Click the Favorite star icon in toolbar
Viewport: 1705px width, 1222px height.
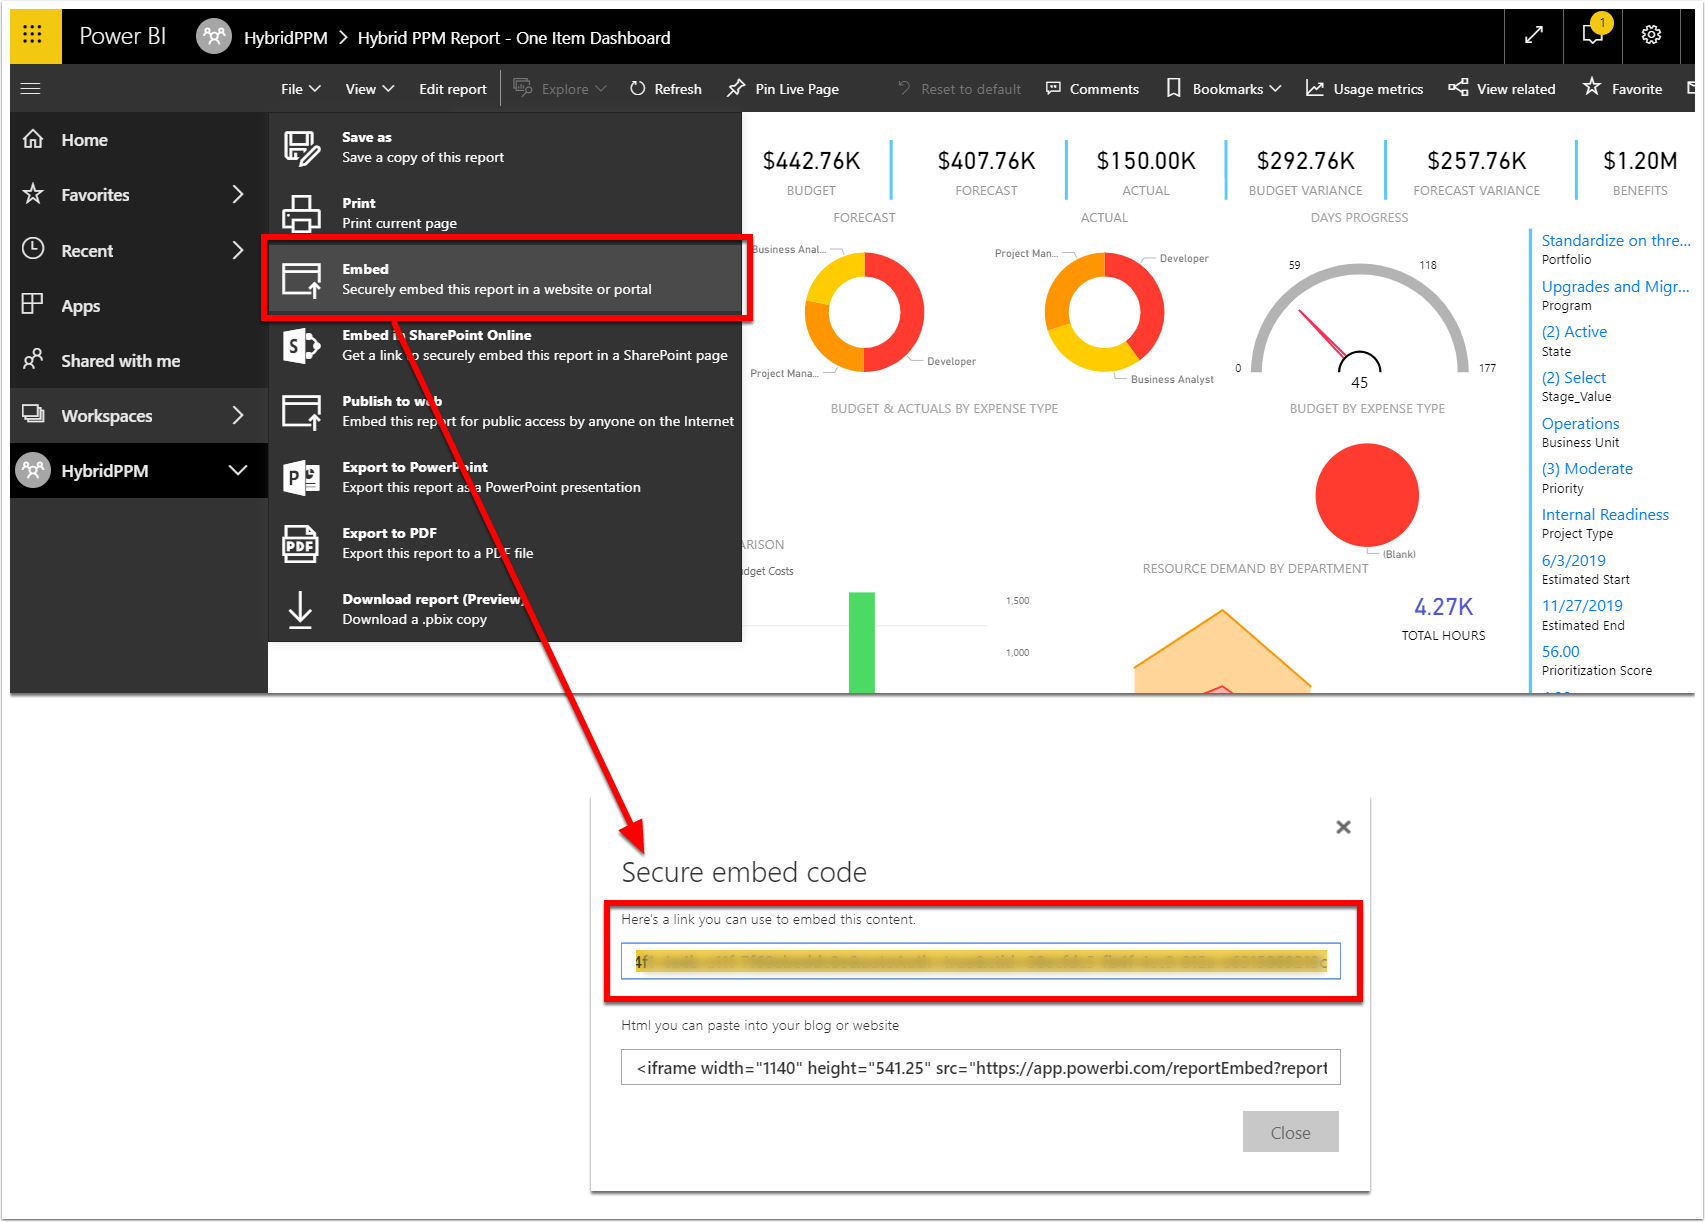pos(1592,87)
